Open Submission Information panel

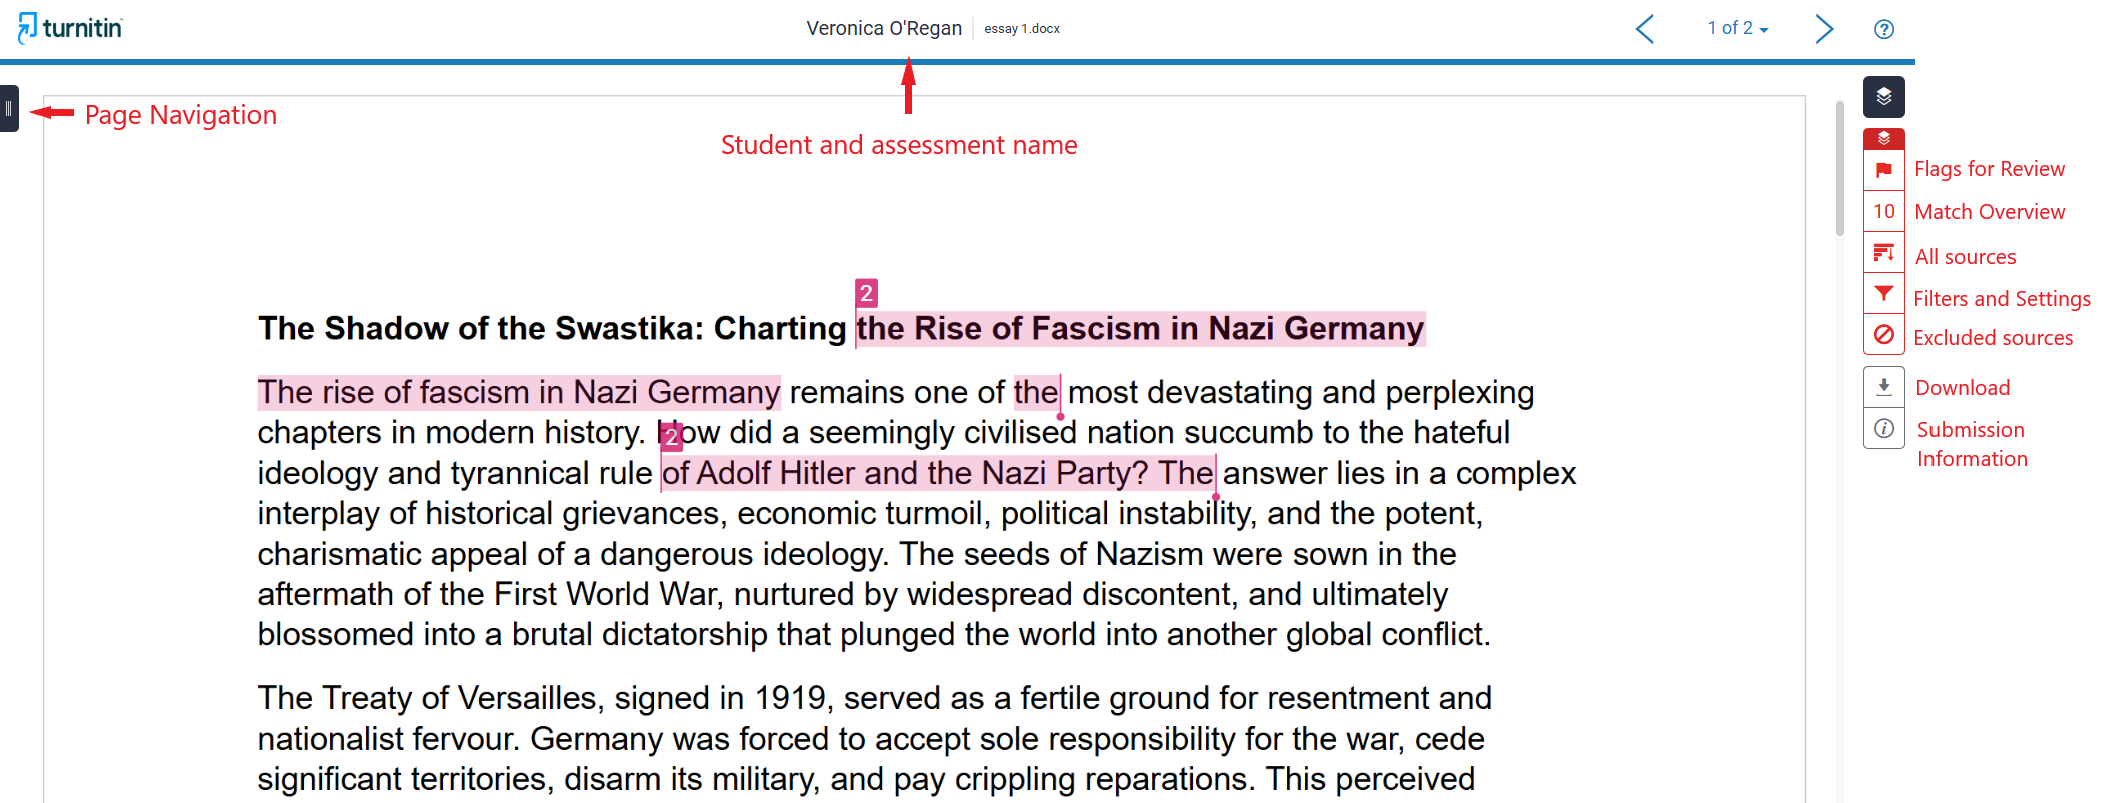pyautogui.click(x=1883, y=428)
